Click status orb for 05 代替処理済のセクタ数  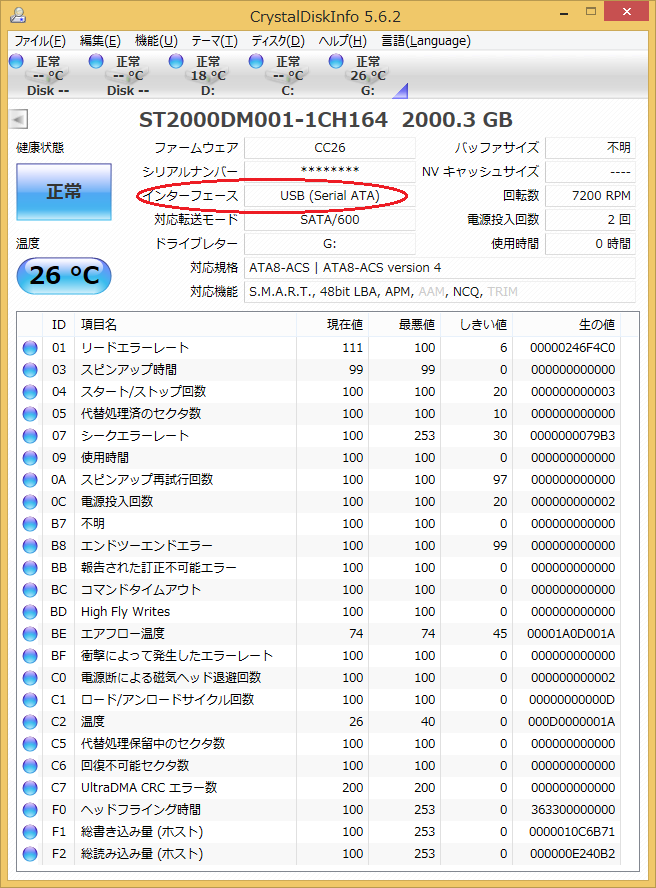(30, 414)
